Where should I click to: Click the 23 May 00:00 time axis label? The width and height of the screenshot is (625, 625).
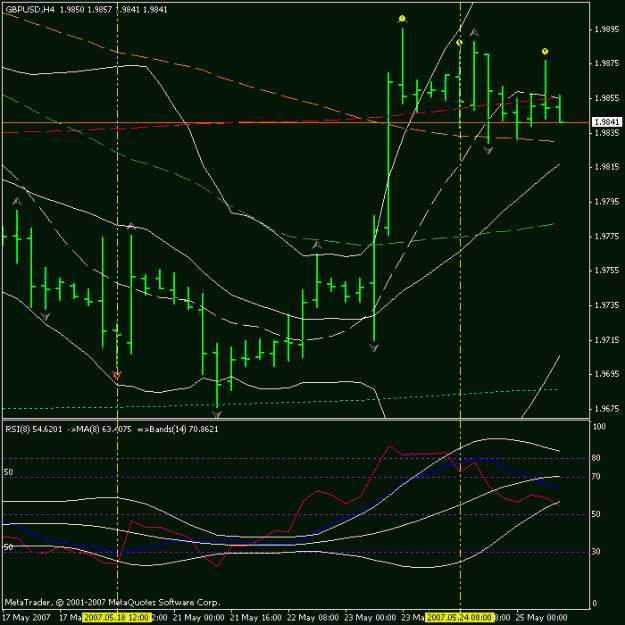(370, 618)
